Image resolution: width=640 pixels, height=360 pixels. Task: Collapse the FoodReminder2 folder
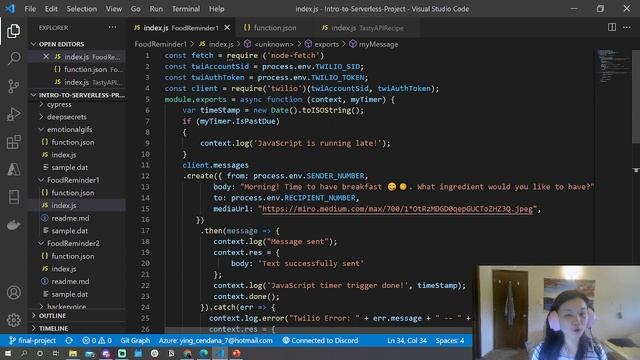[x=73, y=243]
